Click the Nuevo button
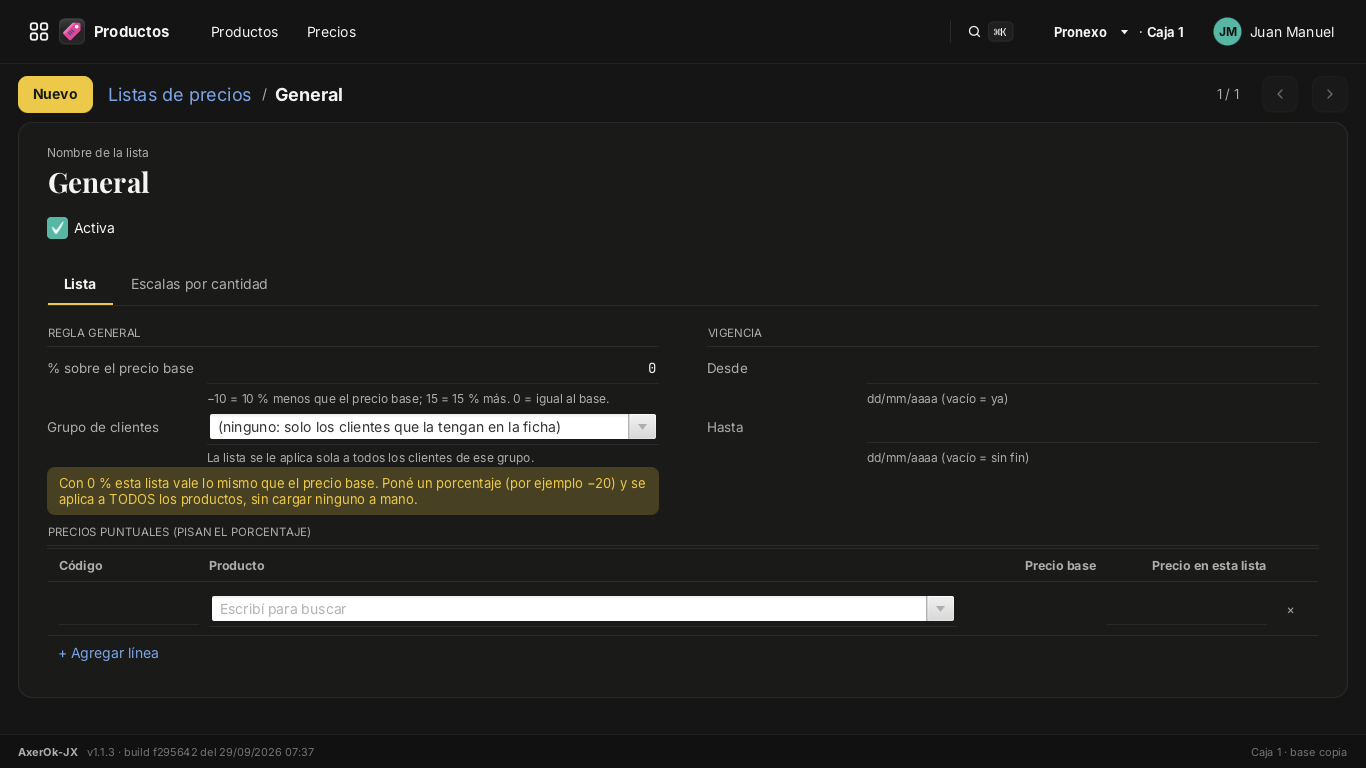 pos(55,94)
